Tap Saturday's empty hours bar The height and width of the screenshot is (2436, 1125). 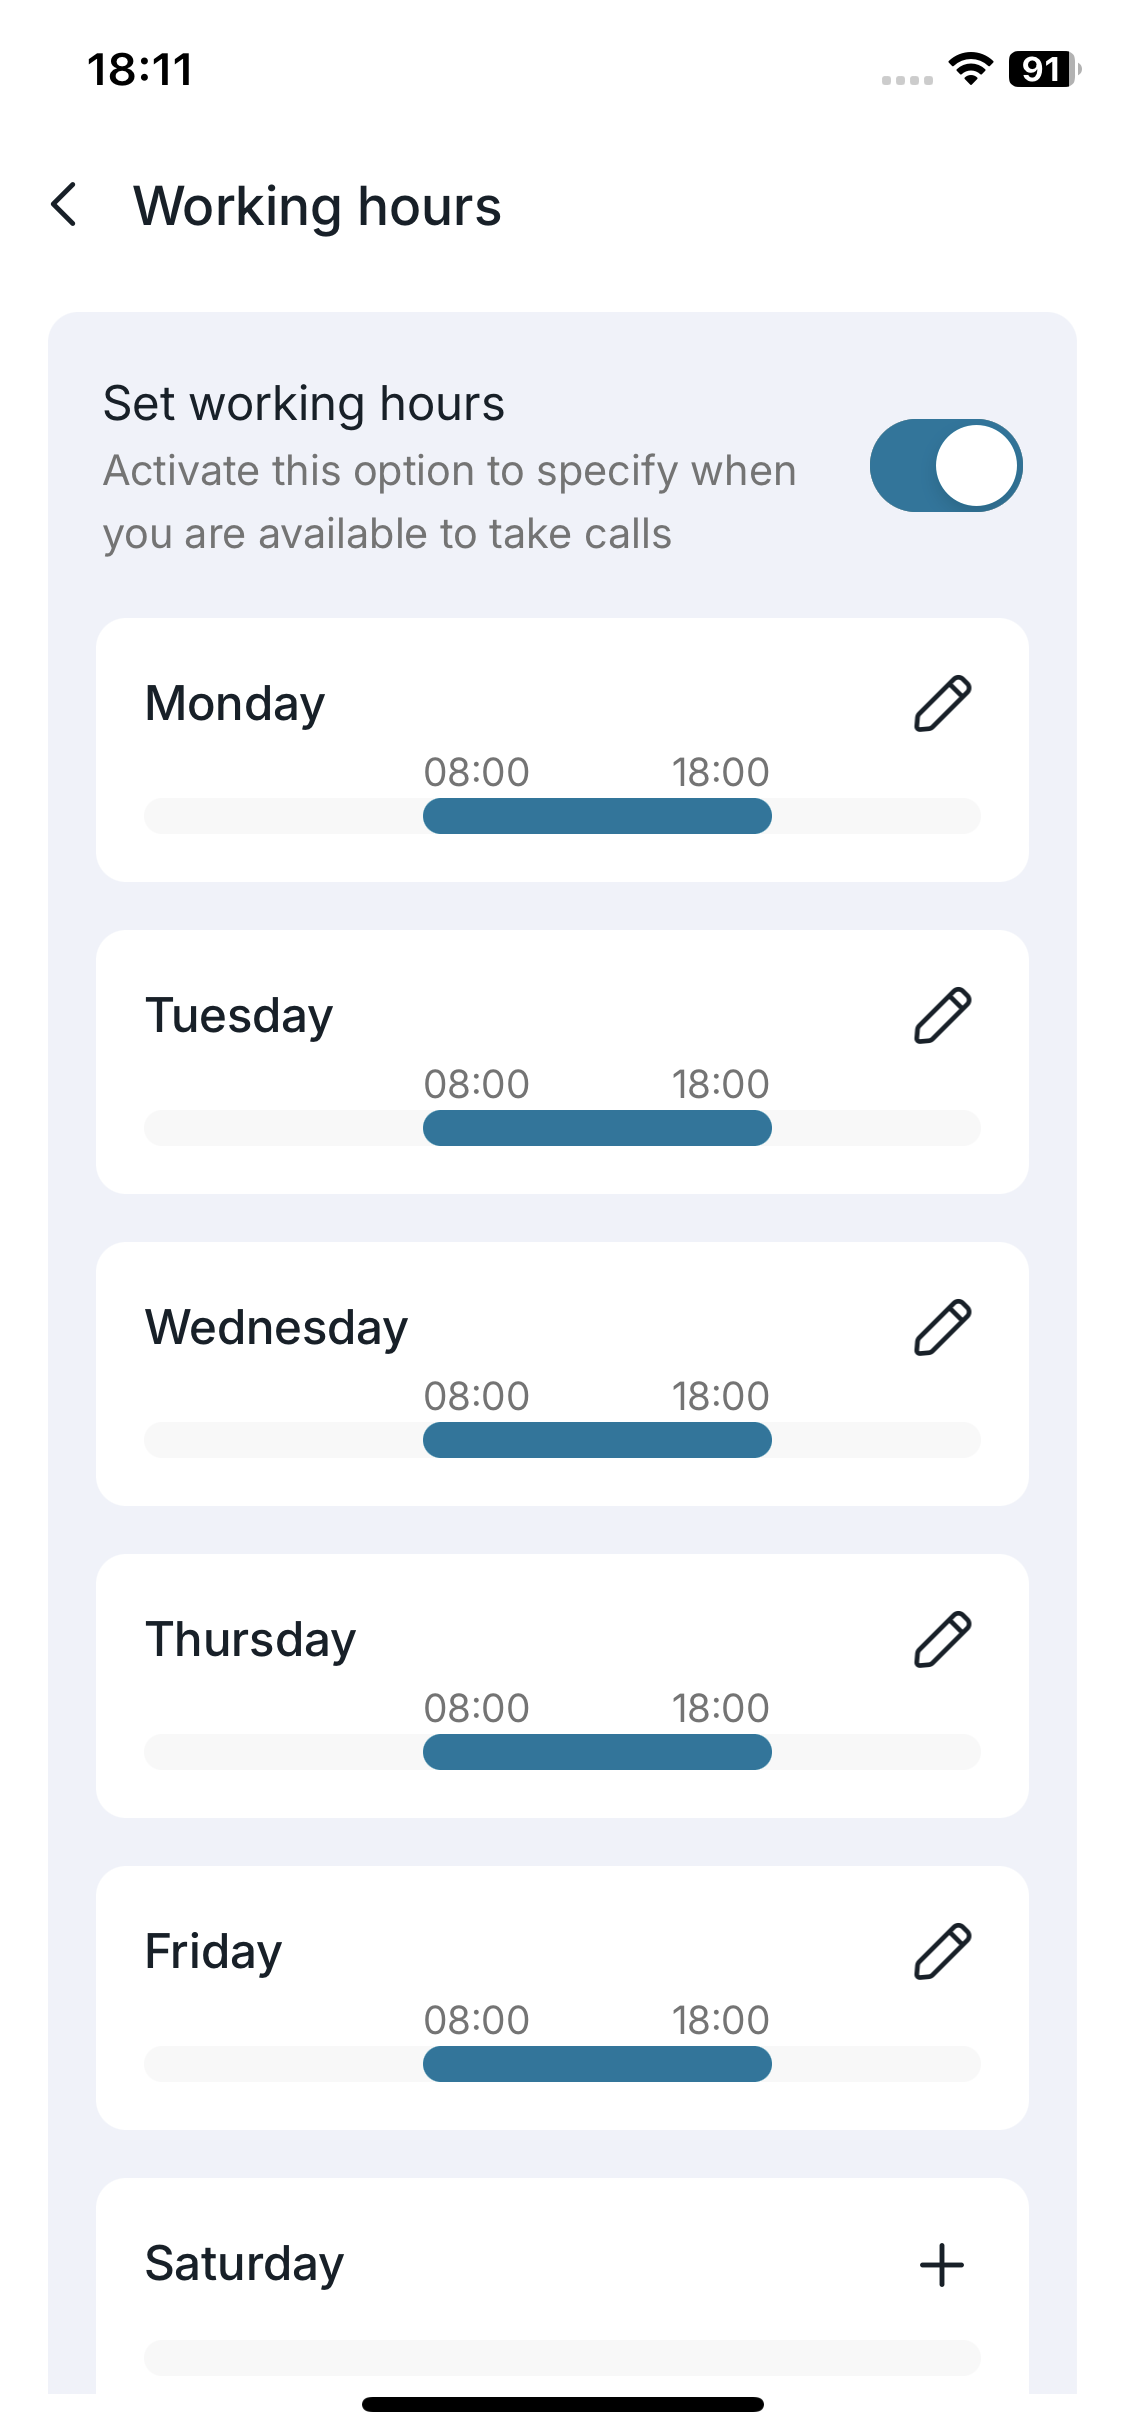pyautogui.click(x=562, y=2357)
